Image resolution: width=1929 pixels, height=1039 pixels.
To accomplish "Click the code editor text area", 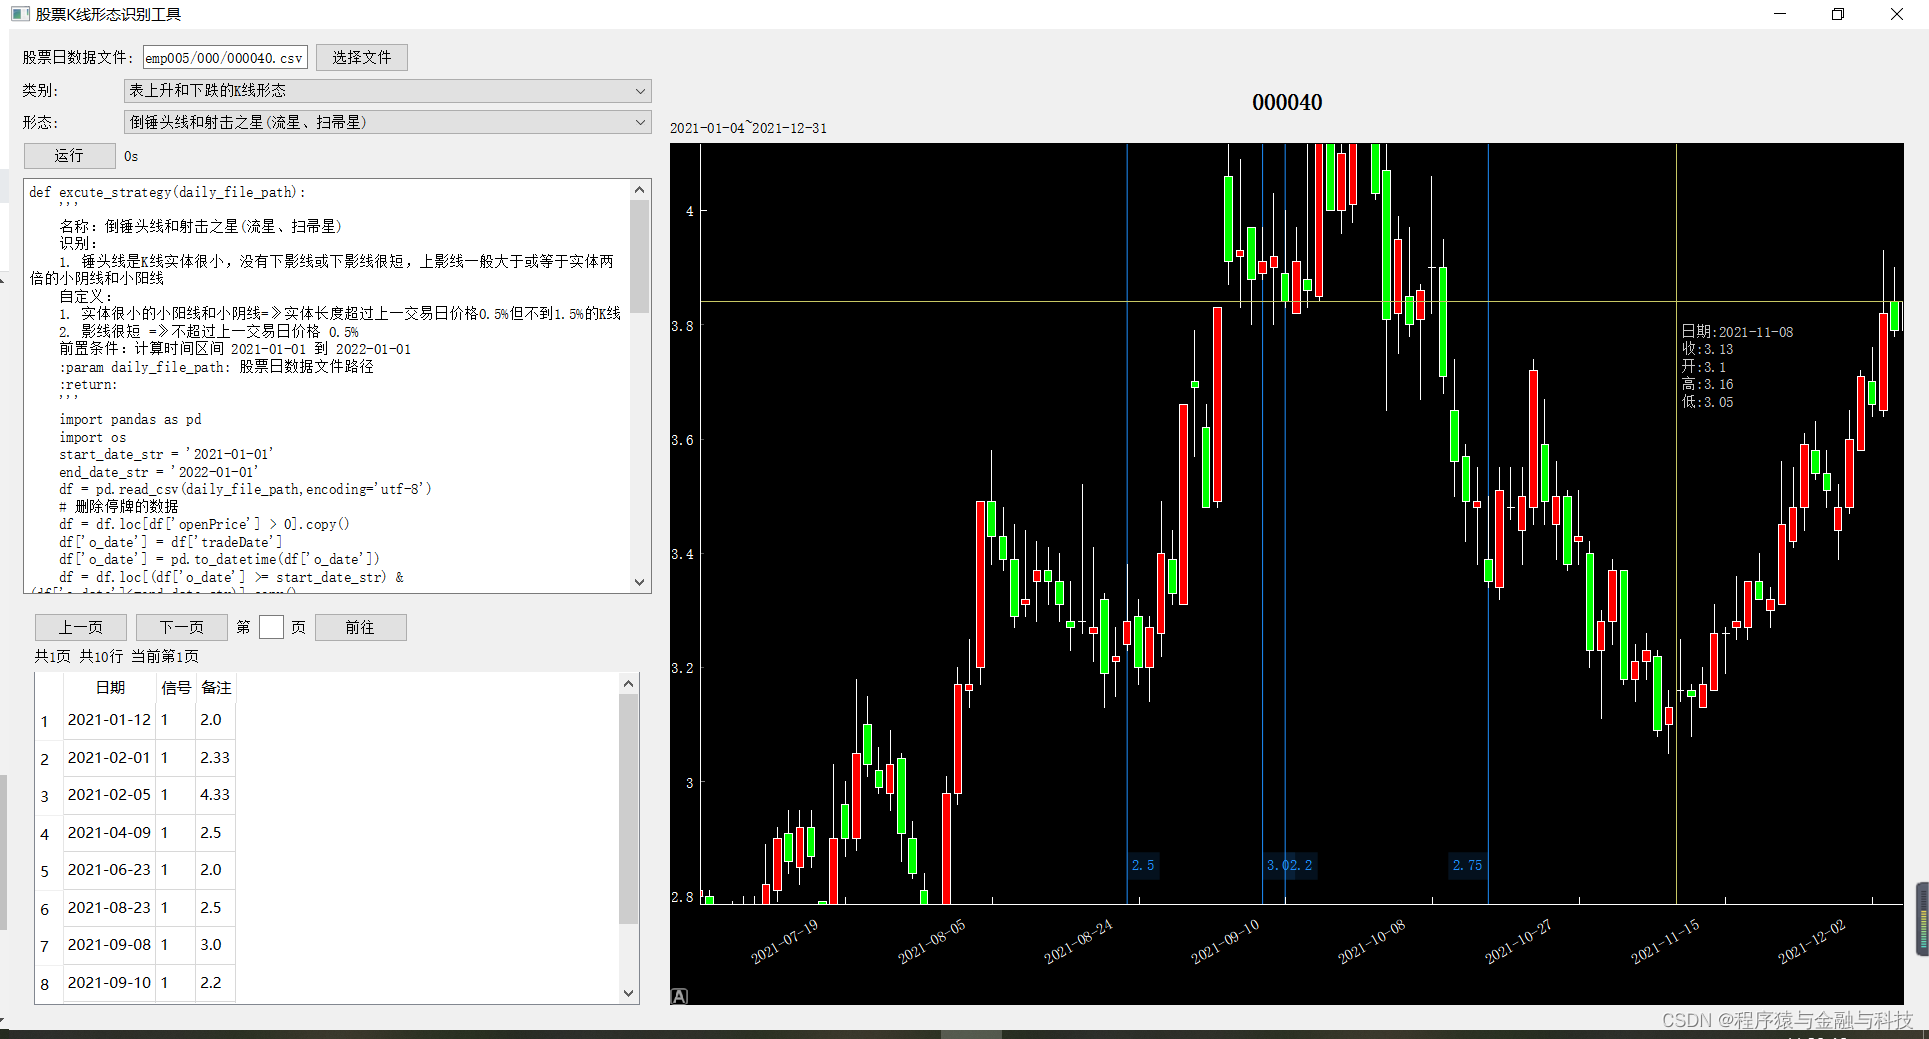I will (327, 386).
